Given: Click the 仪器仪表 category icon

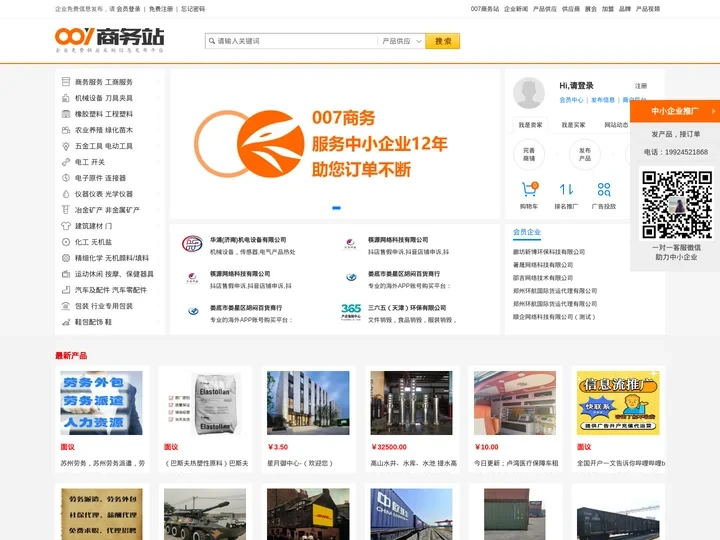Looking at the screenshot, I should click(66, 194).
